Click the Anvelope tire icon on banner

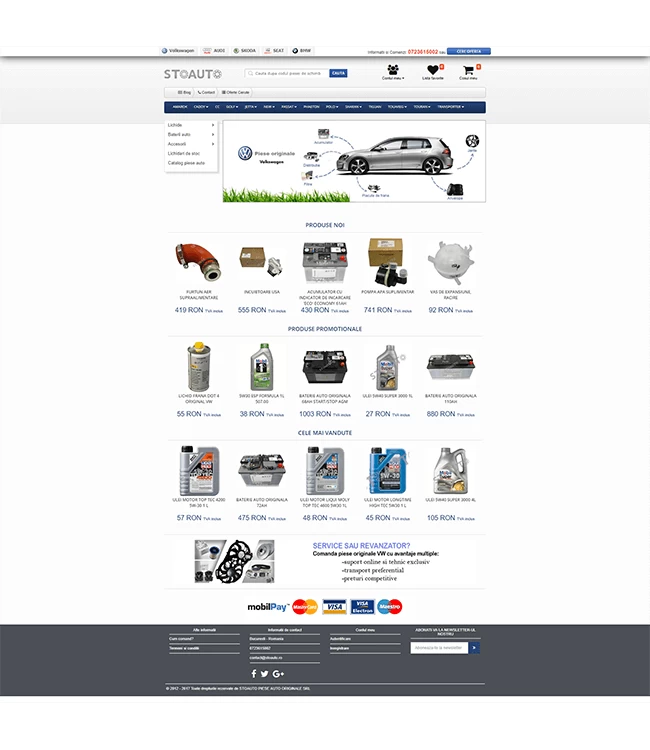[x=455, y=189]
